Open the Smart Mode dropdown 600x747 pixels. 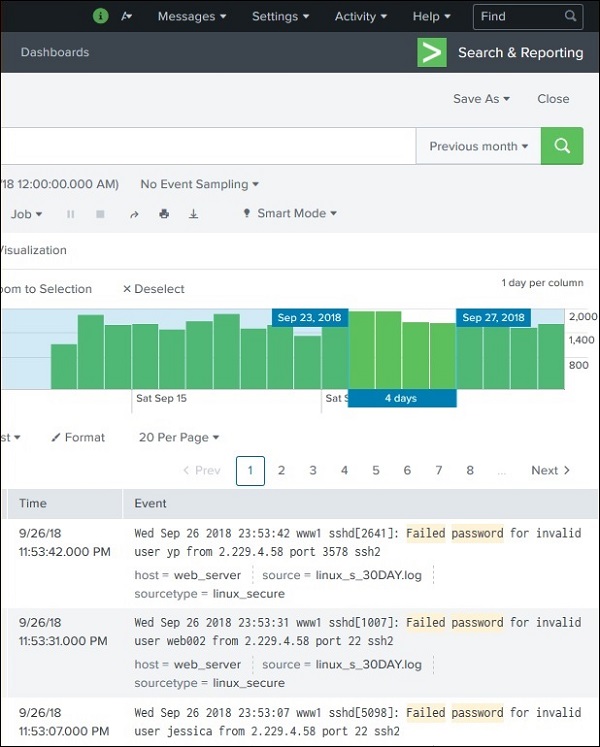point(290,213)
